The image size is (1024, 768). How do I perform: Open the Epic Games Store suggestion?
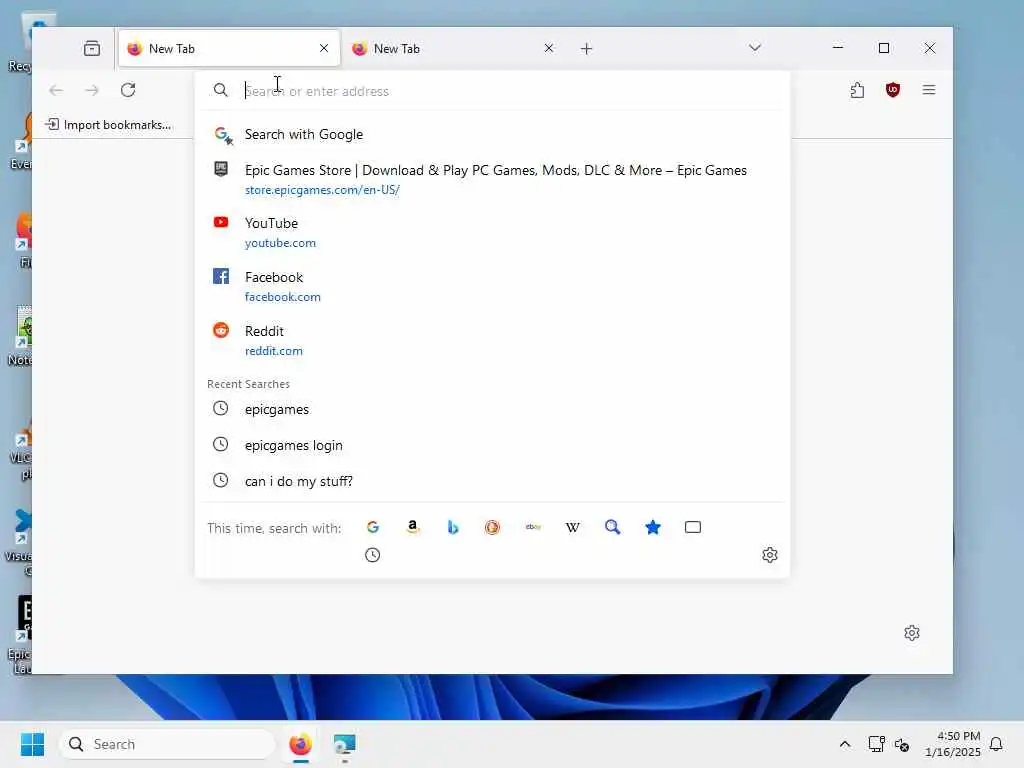pos(492,179)
